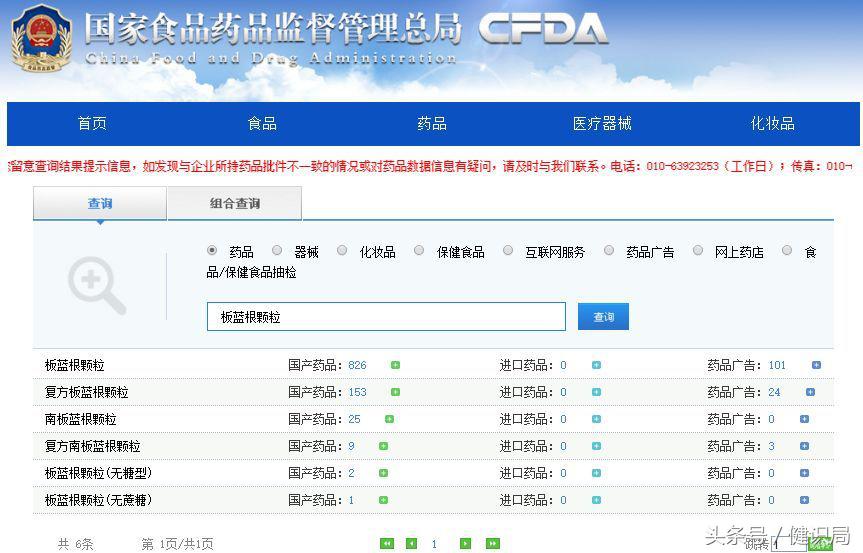The height and width of the screenshot is (553, 863).
Task: Select the 网上药店 radio button
Action: point(697,250)
